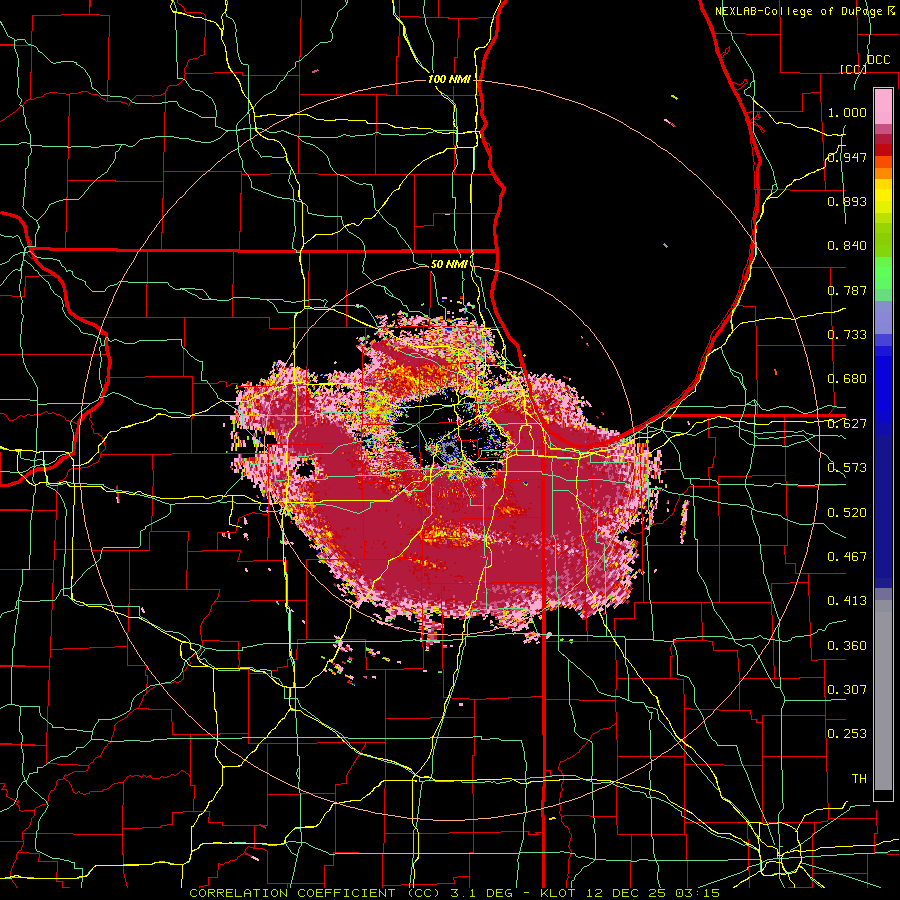Click the gray segment of the color bar
Viewport: 900px width, 900px height.
pos(883,695)
